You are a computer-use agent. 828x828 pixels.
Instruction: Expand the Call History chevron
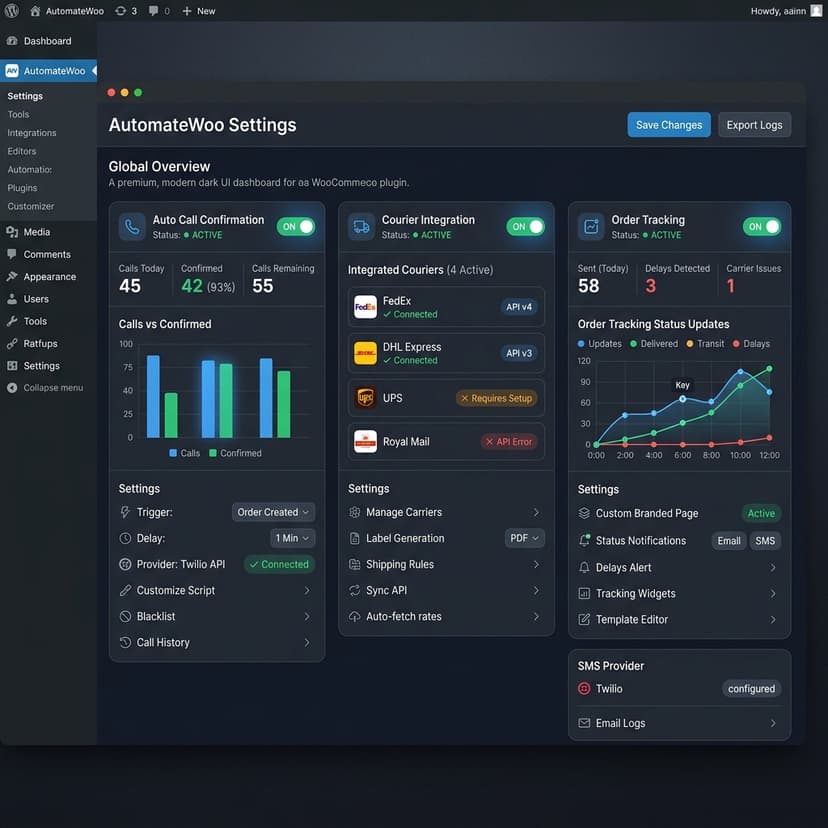click(307, 642)
